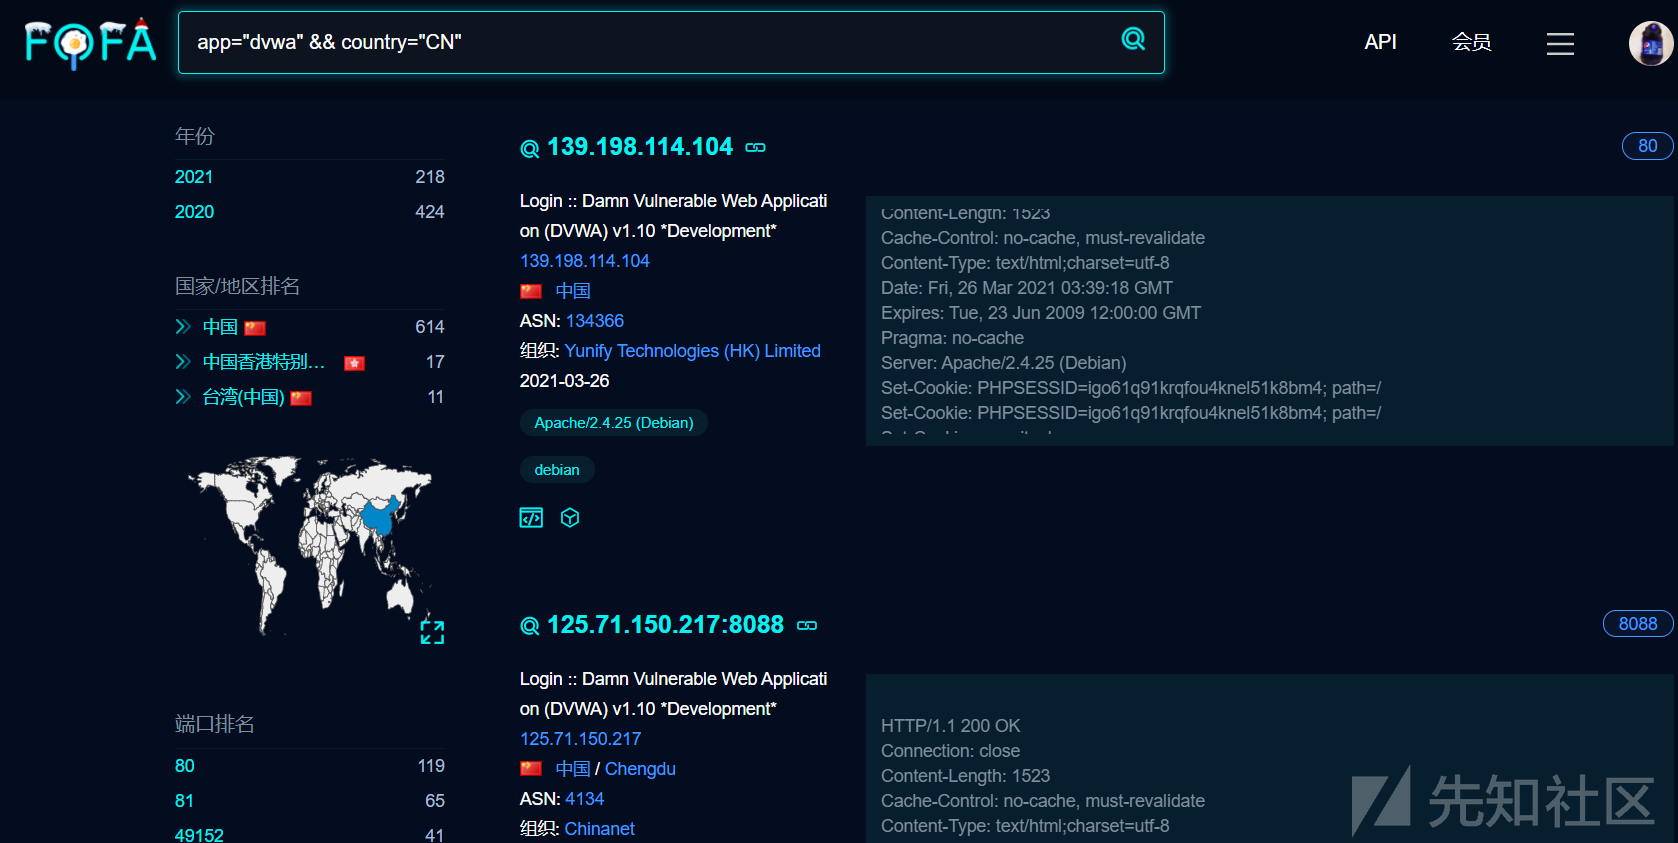1678x843 pixels.
Task: Open the hamburger menu
Action: tap(1560, 43)
